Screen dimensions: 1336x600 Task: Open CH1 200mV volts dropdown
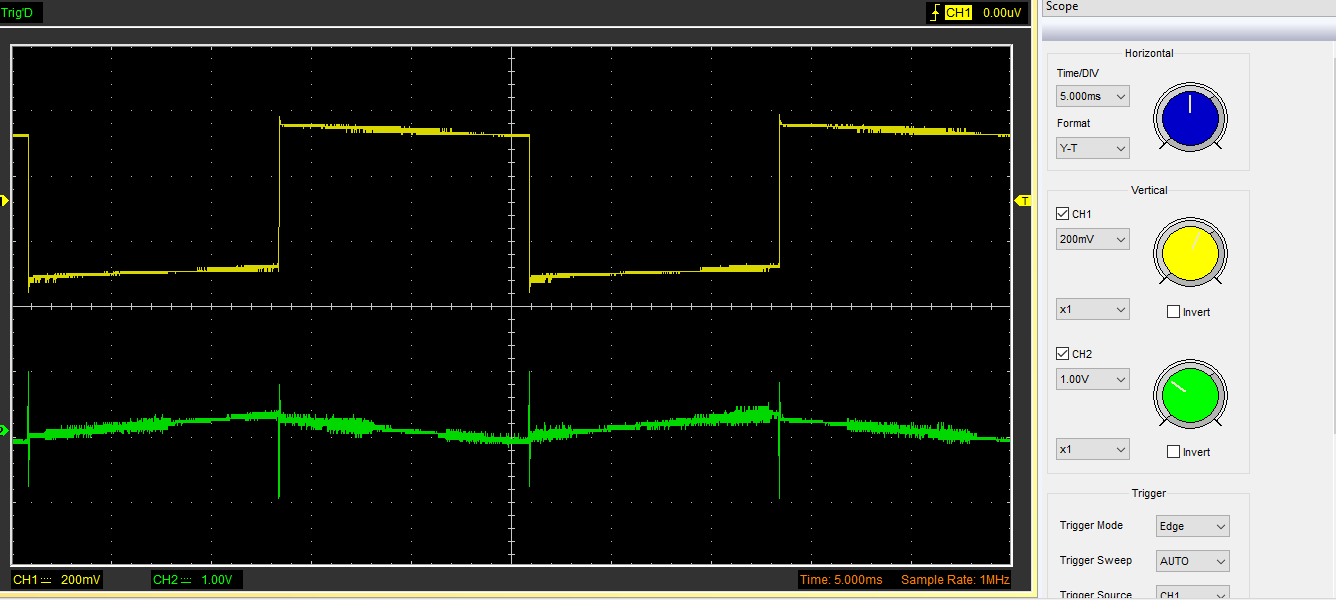click(1092, 240)
